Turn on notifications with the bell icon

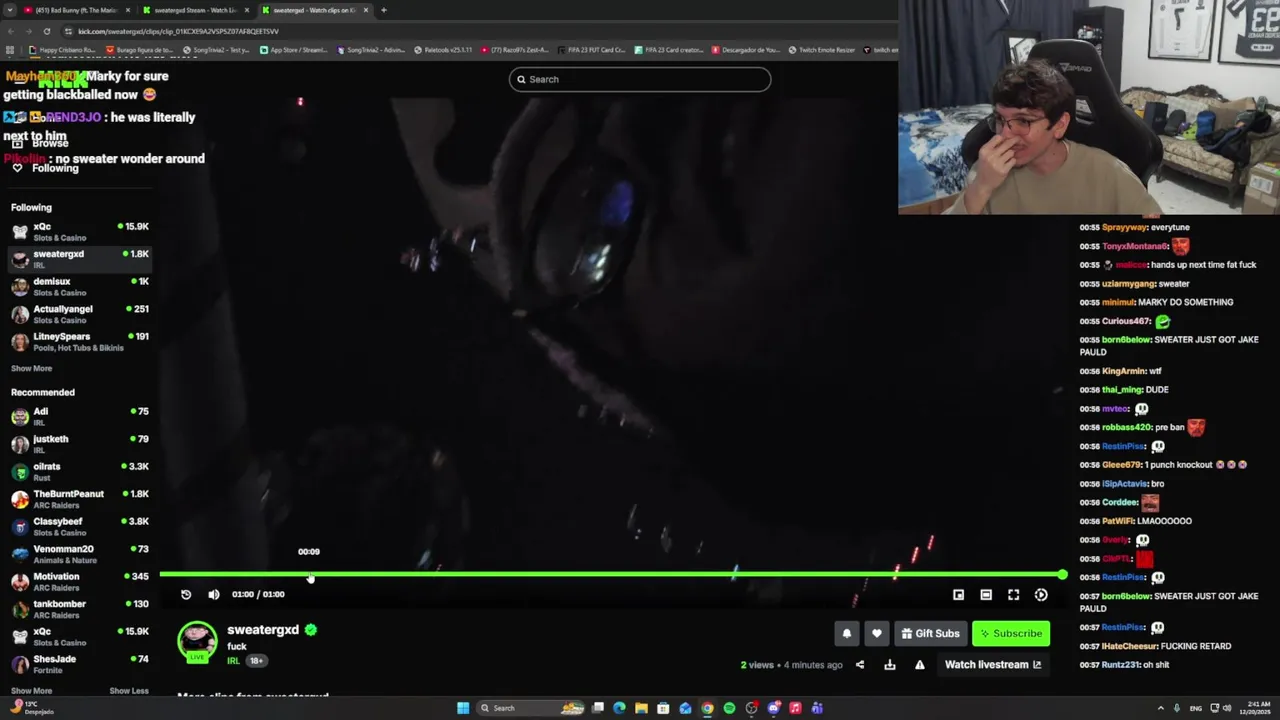847,633
